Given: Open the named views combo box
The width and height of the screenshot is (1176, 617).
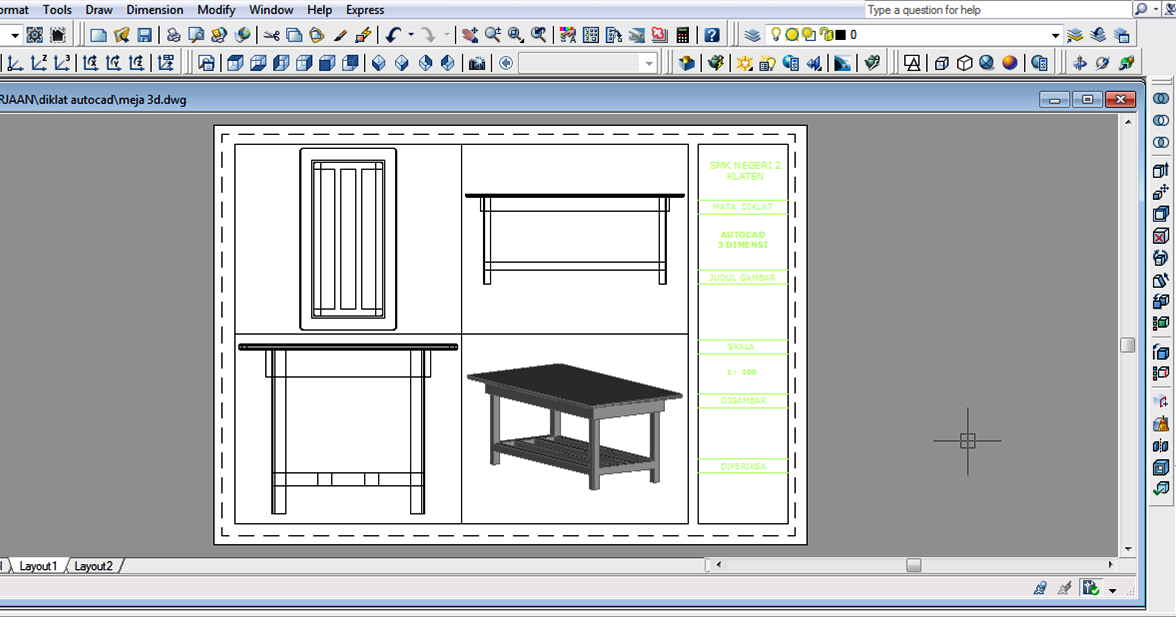Looking at the screenshot, I should [x=646, y=63].
